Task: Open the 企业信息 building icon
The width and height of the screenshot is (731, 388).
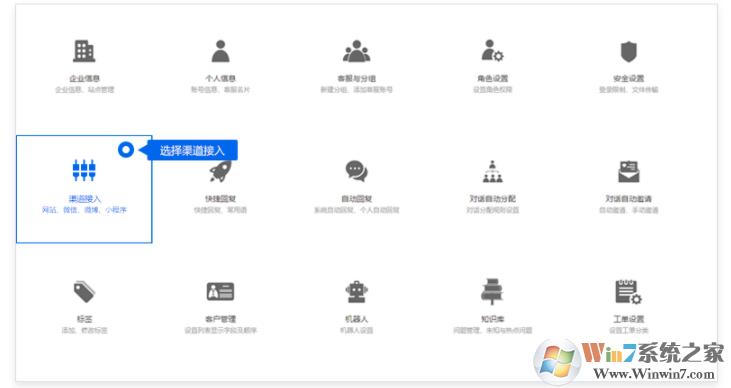Action: pyautogui.click(x=84, y=51)
